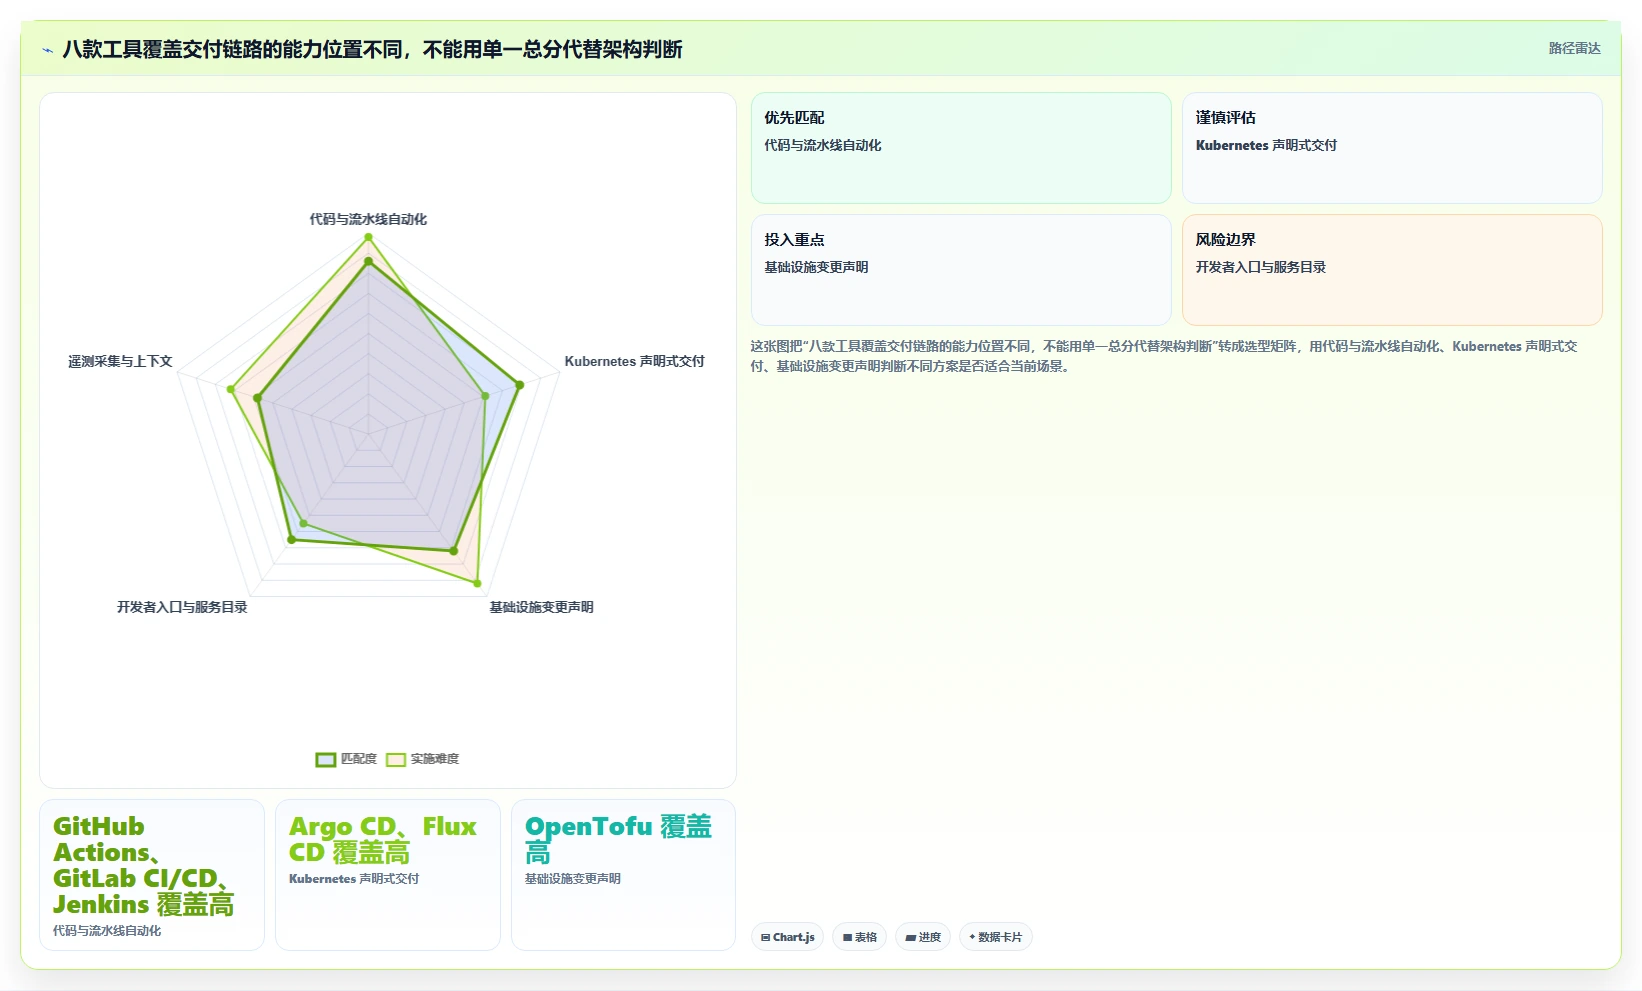Click the 代码与流水线自动化 radar axis label

(x=368, y=219)
